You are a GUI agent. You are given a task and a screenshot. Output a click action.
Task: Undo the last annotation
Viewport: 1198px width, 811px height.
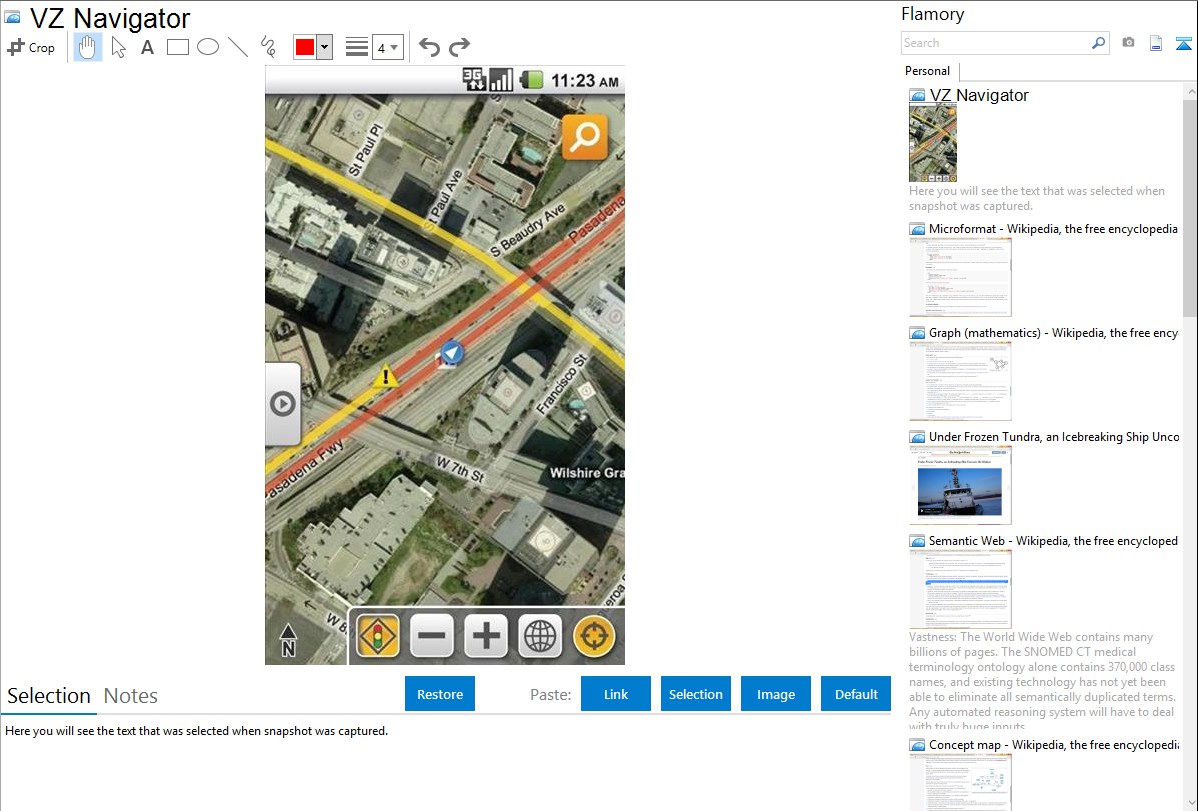(x=429, y=47)
